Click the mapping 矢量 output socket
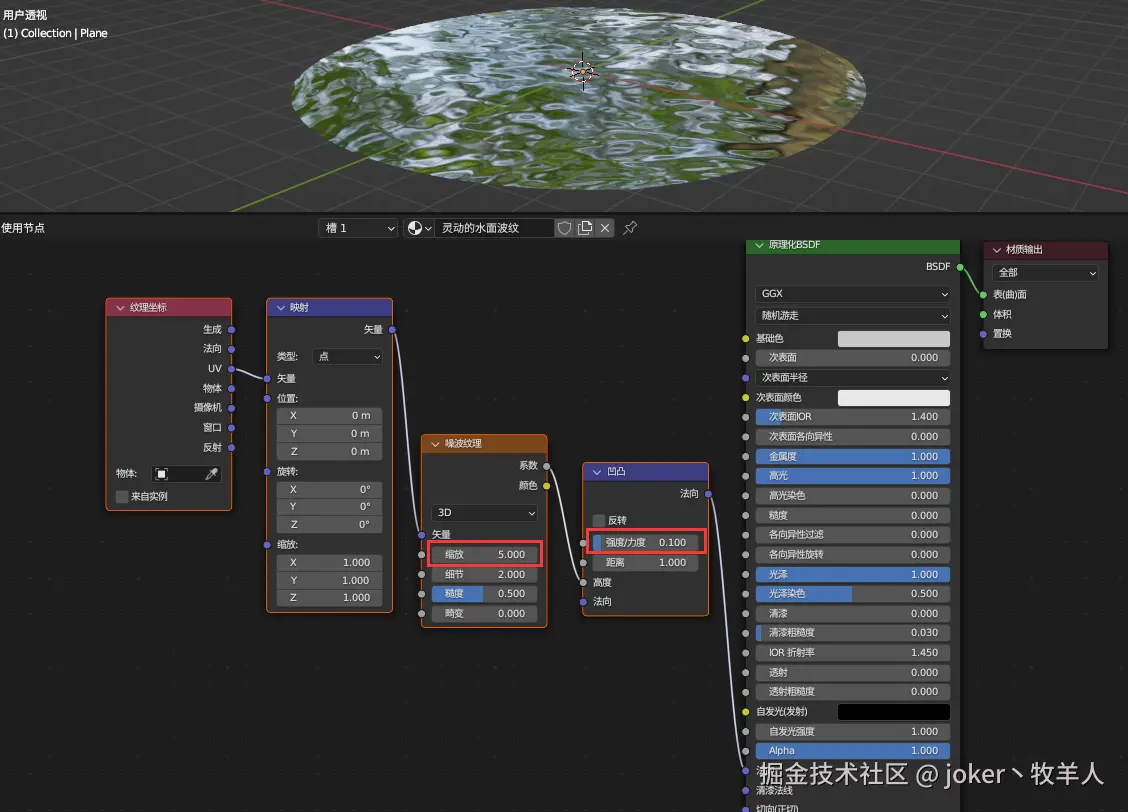 (392, 329)
